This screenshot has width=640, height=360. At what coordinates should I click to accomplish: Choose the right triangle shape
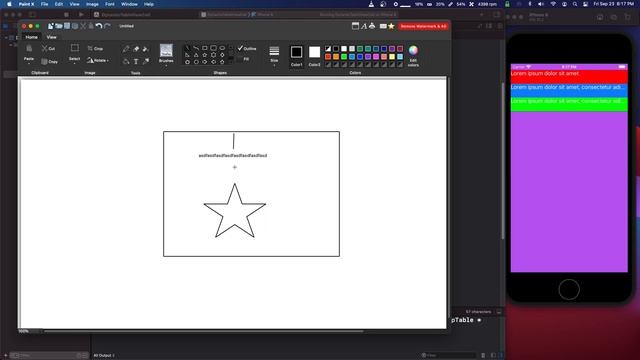(187, 55)
